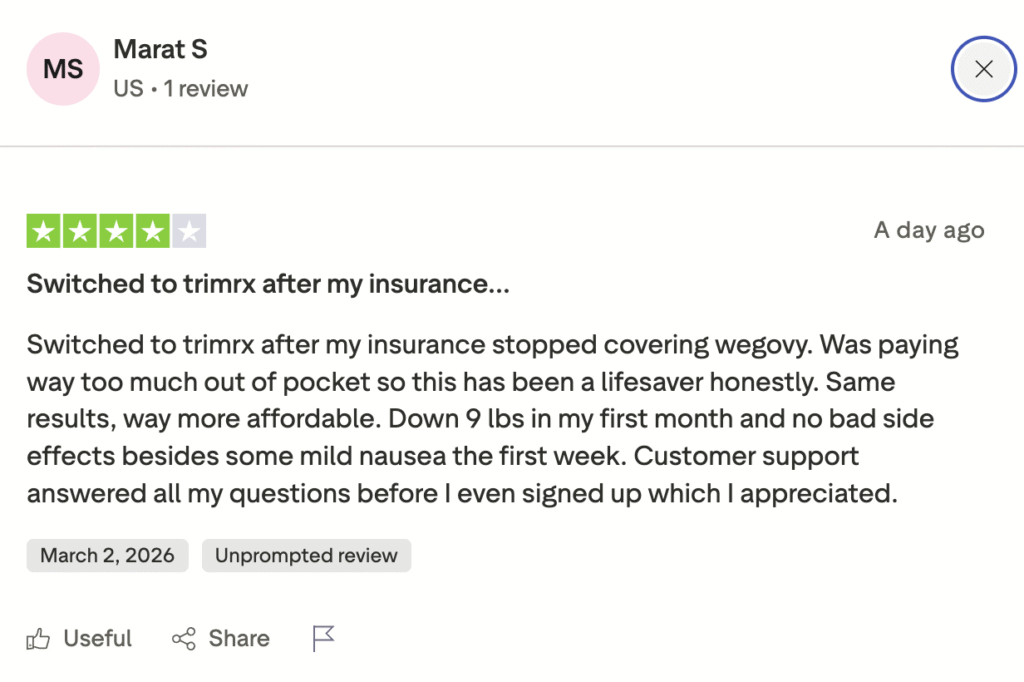Image resolution: width=1024 pixels, height=682 pixels.
Task: Click the "Unprompted review" badge
Action: [x=306, y=556]
